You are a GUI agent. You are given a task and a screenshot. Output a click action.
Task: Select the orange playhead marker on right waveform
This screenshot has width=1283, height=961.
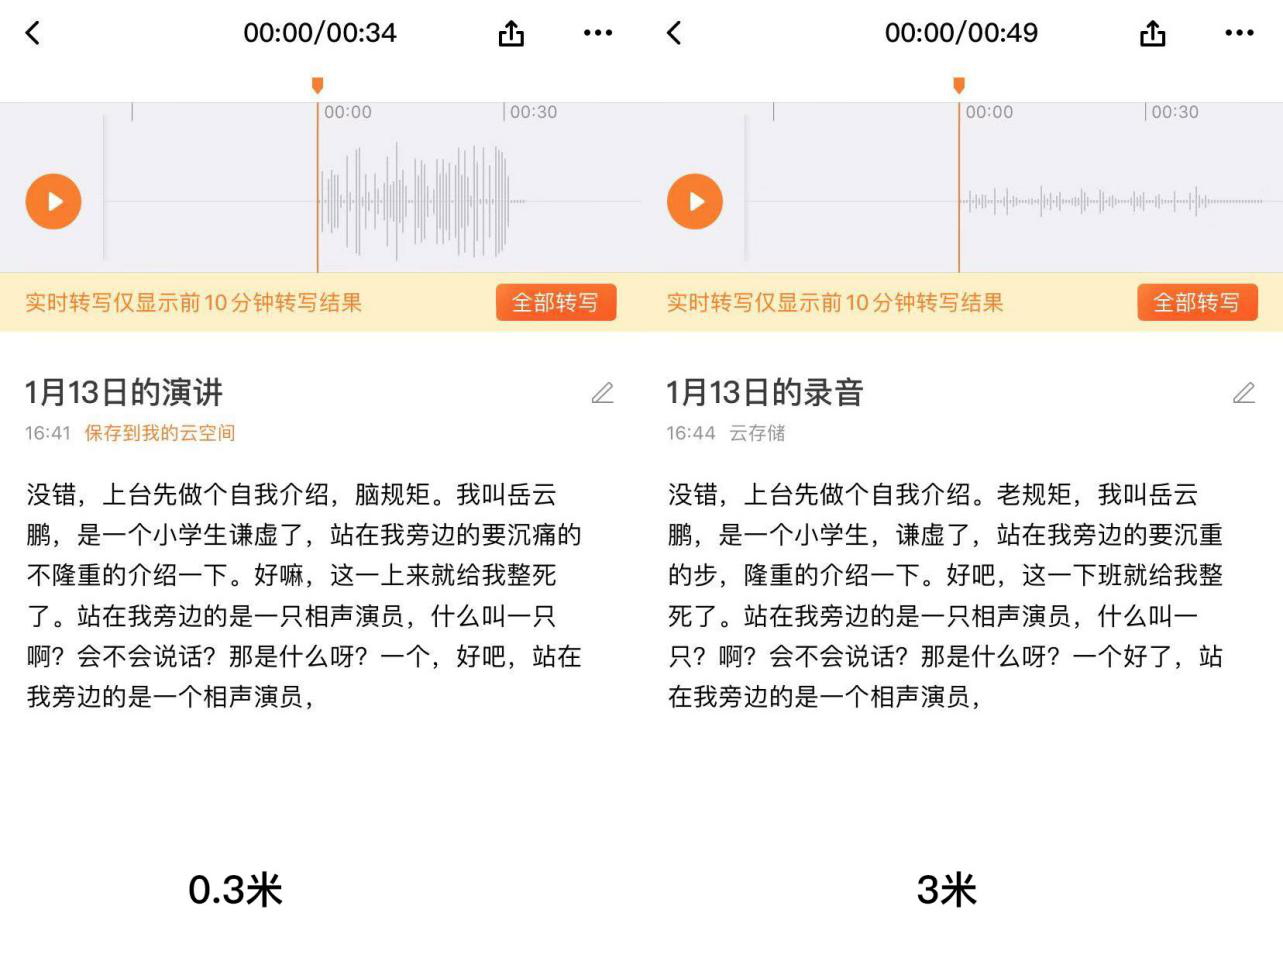coord(959,85)
